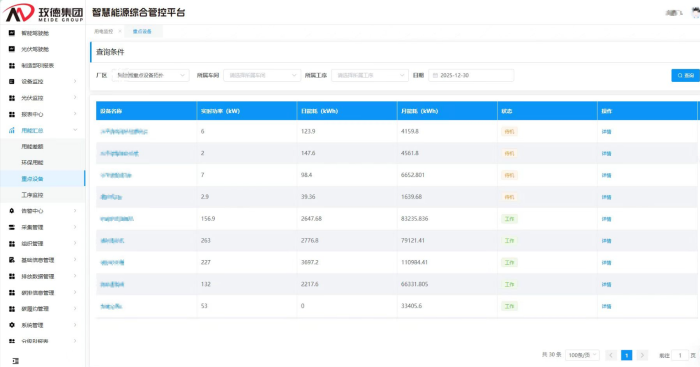Click the value 83235.836
Viewport: 700px width, 367px height.
click(415, 219)
